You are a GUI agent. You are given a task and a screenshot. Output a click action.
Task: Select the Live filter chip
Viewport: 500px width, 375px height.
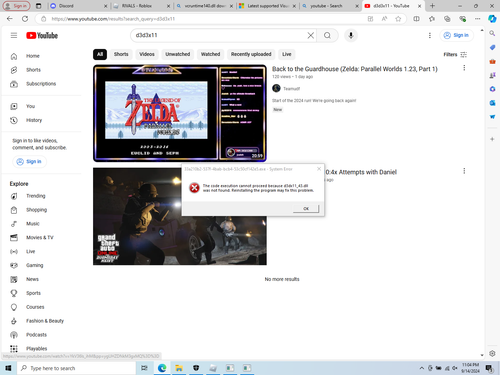(x=287, y=54)
